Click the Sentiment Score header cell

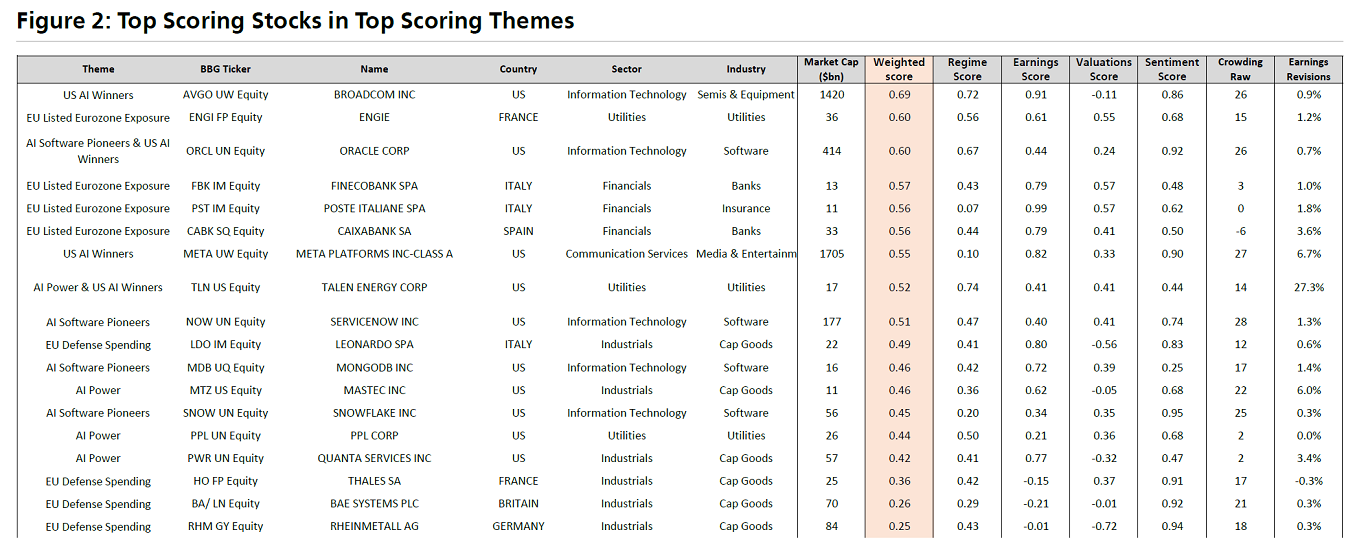click(x=1172, y=69)
